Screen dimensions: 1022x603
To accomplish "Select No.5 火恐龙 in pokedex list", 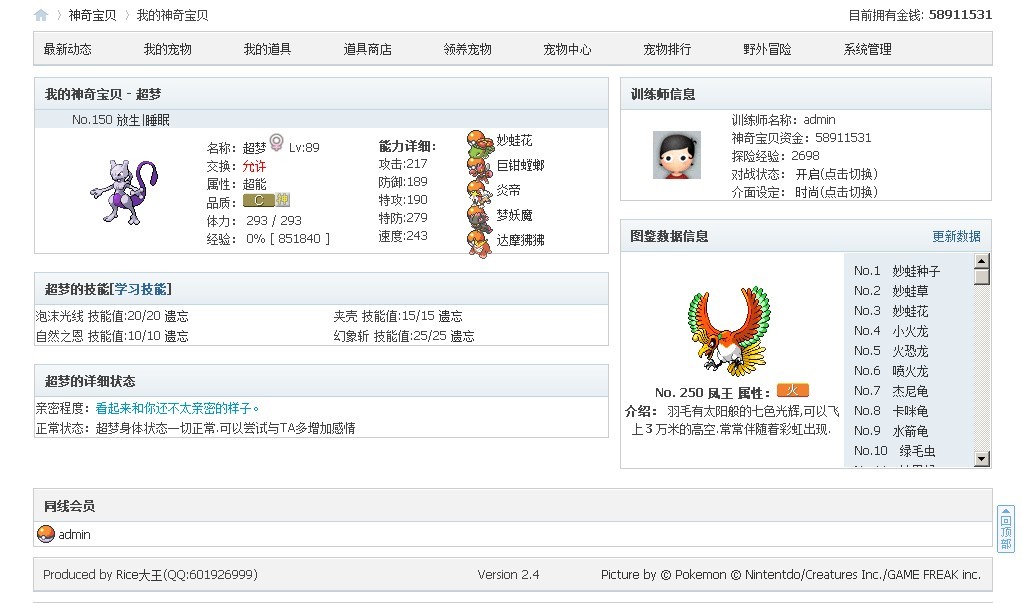I will (x=891, y=351).
